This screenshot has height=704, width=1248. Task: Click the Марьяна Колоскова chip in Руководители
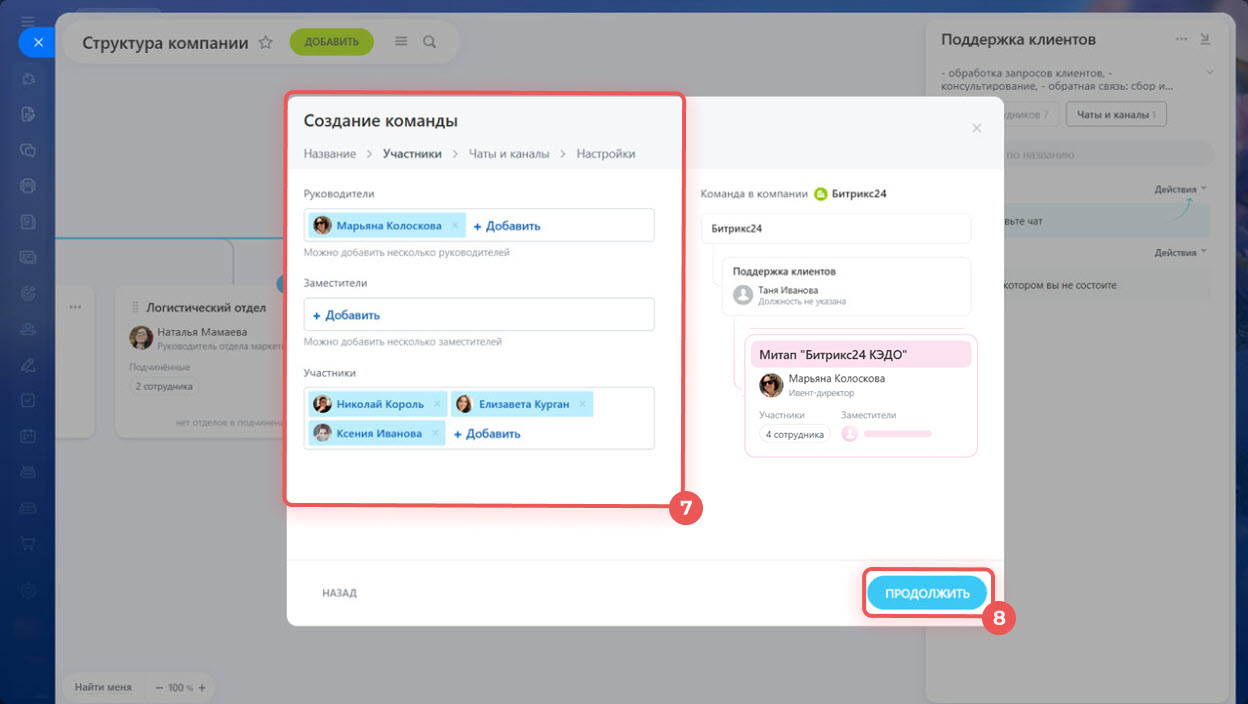pyautogui.click(x=387, y=226)
